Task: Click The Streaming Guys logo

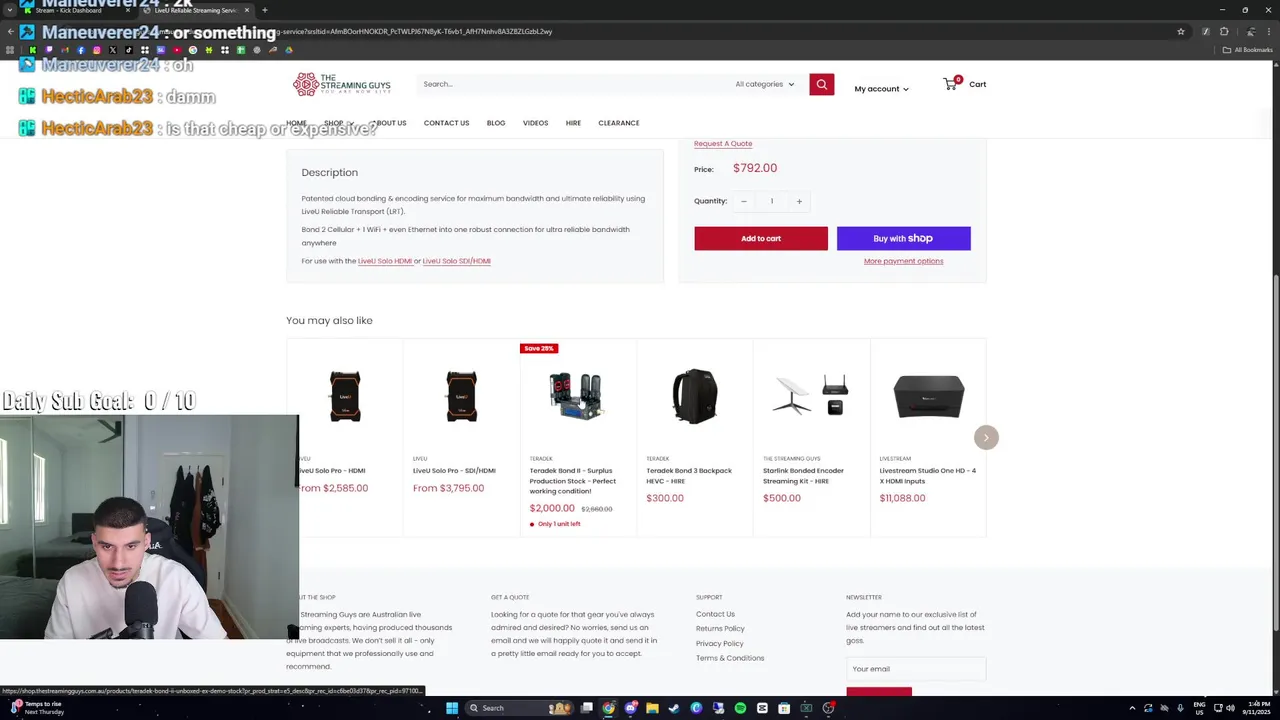Action: (342, 84)
